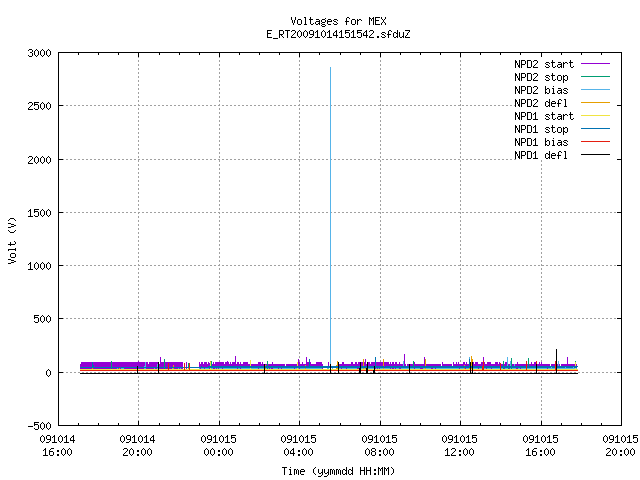Click the chart title 'Voltages for MEX'

pyautogui.click(x=338, y=21)
